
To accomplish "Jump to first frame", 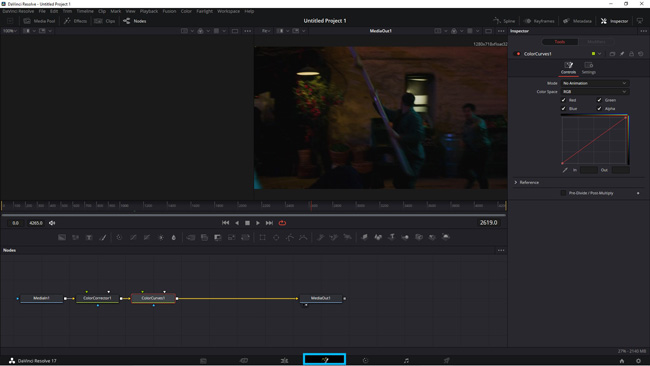I will 226,223.
